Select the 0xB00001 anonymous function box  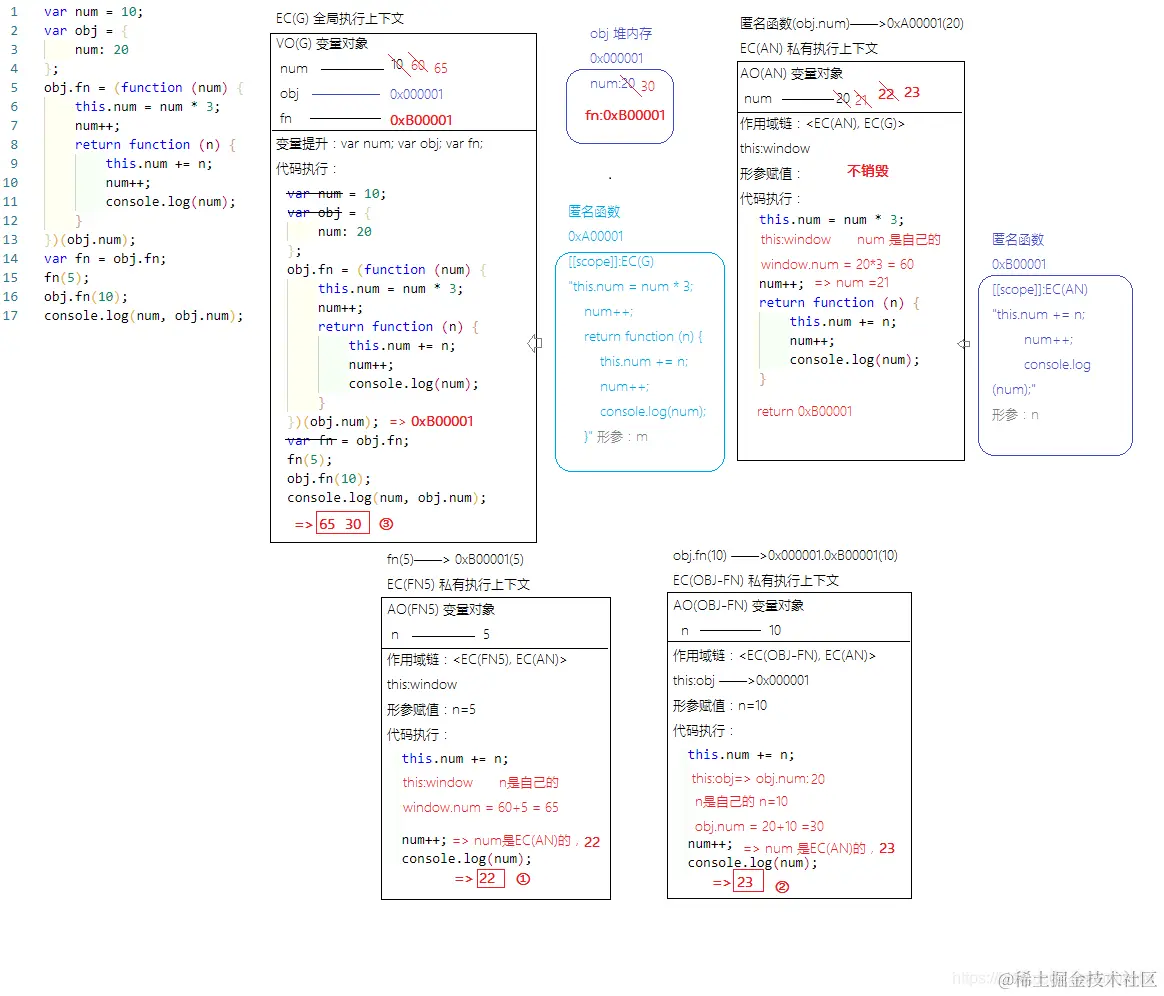click(1055, 365)
